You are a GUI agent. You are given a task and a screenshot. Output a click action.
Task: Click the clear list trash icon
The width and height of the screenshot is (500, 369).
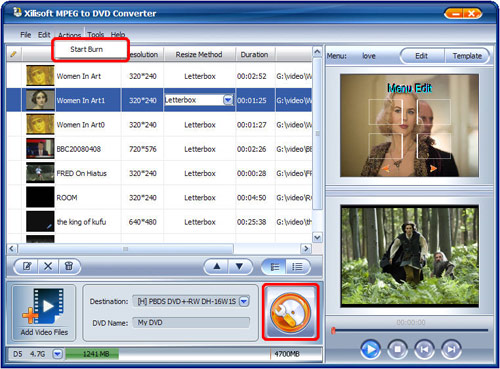pyautogui.click(x=69, y=266)
